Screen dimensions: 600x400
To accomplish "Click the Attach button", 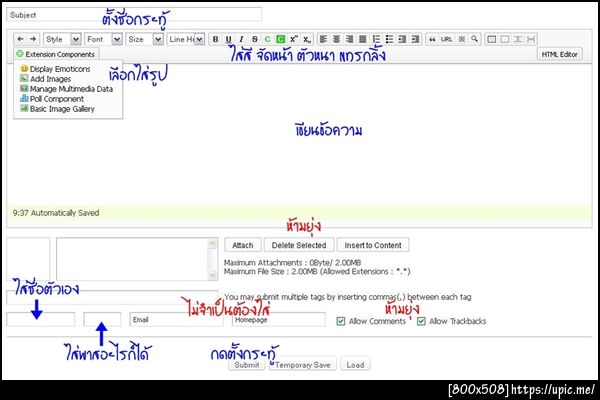I will (243, 245).
